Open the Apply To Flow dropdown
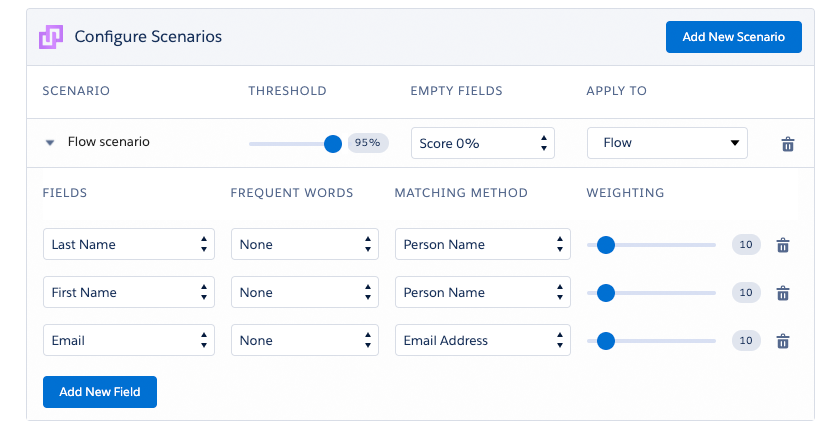The height and width of the screenshot is (430, 840). (x=667, y=143)
